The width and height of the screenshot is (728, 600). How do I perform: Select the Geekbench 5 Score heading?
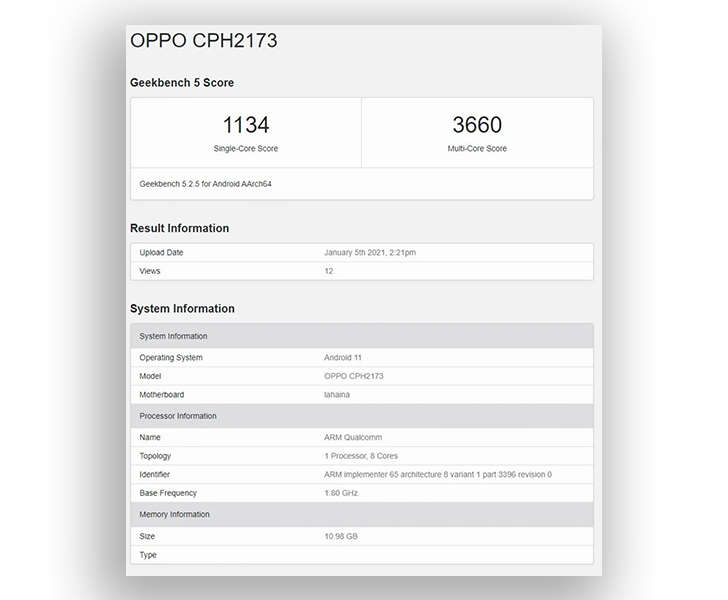(182, 83)
